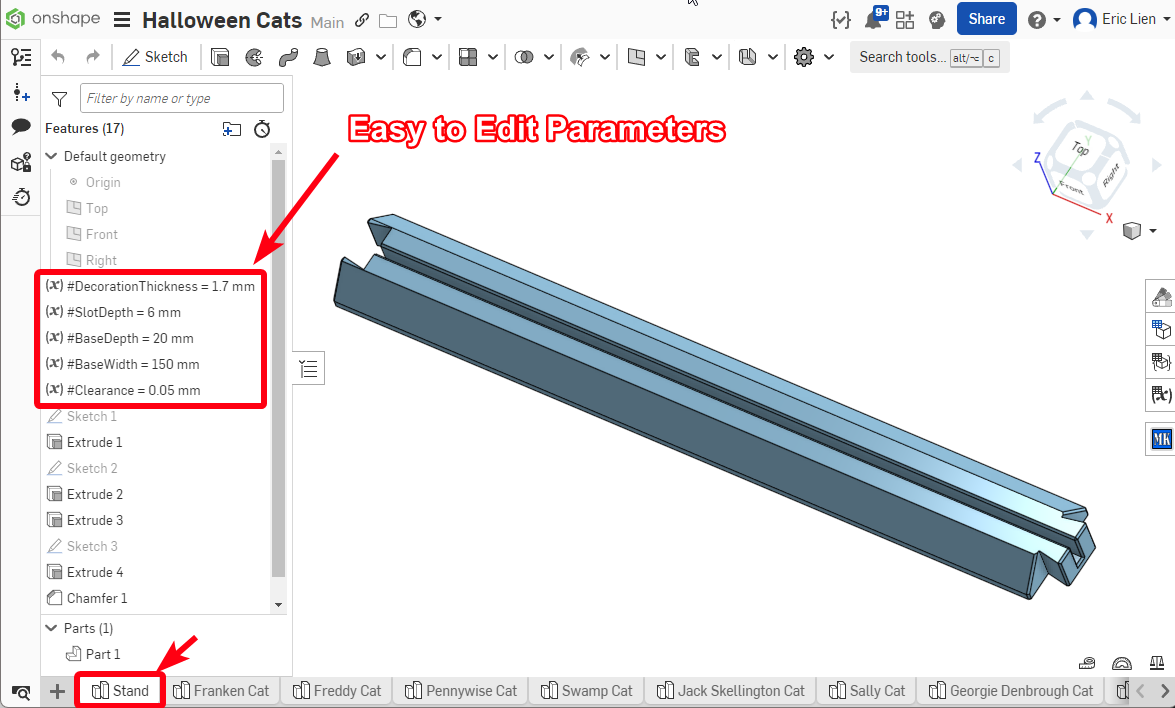Select the #DecorationThickness variable

click(150, 286)
